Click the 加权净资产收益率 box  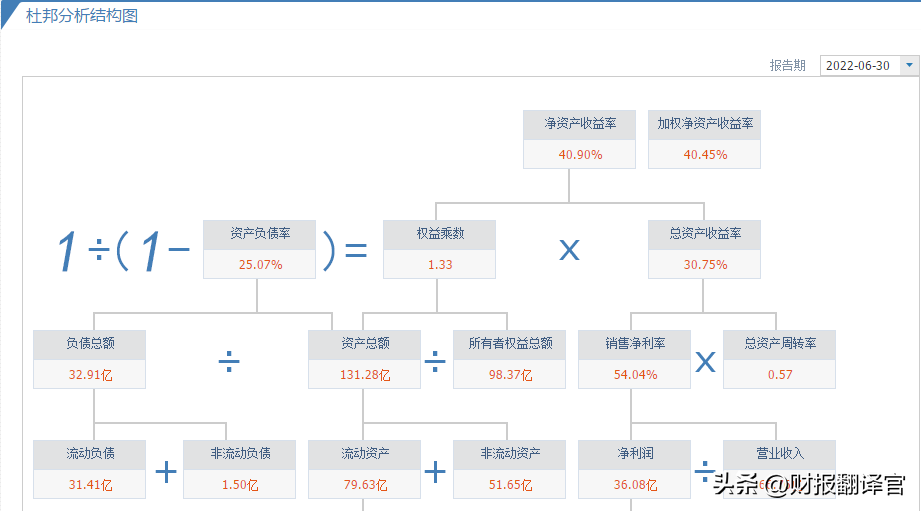click(704, 139)
